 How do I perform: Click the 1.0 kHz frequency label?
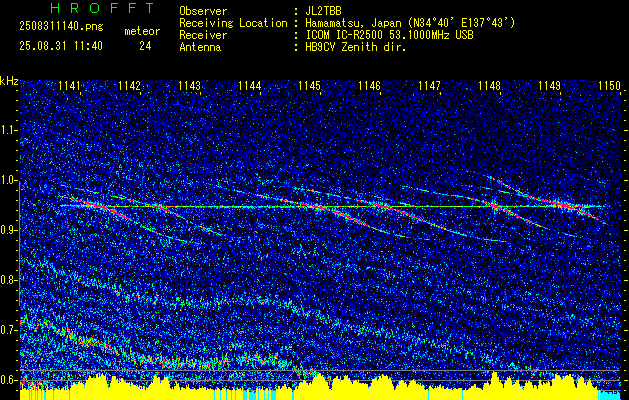tap(9, 180)
